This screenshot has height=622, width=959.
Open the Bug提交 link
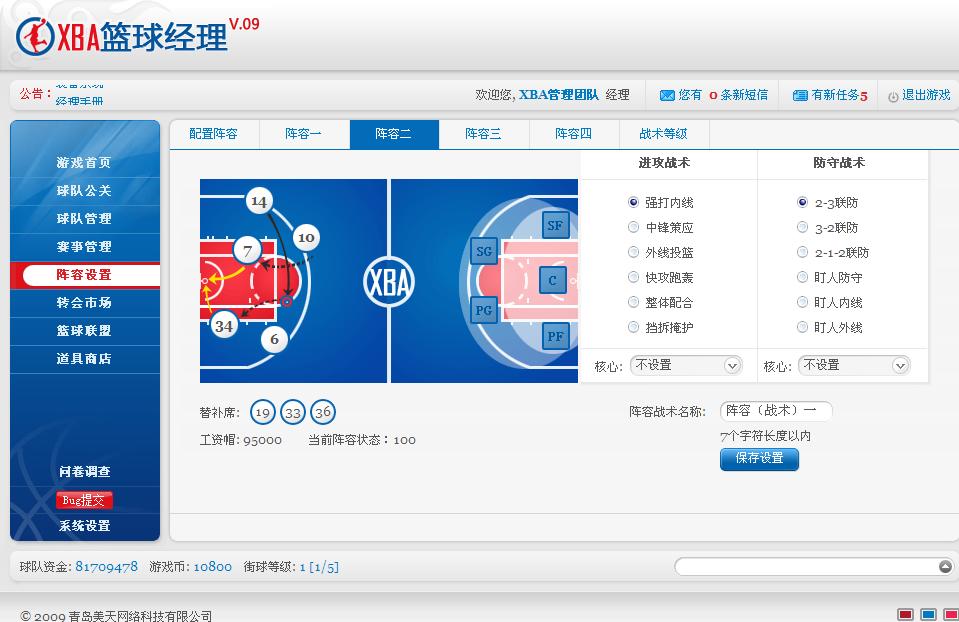pyautogui.click(x=84, y=500)
